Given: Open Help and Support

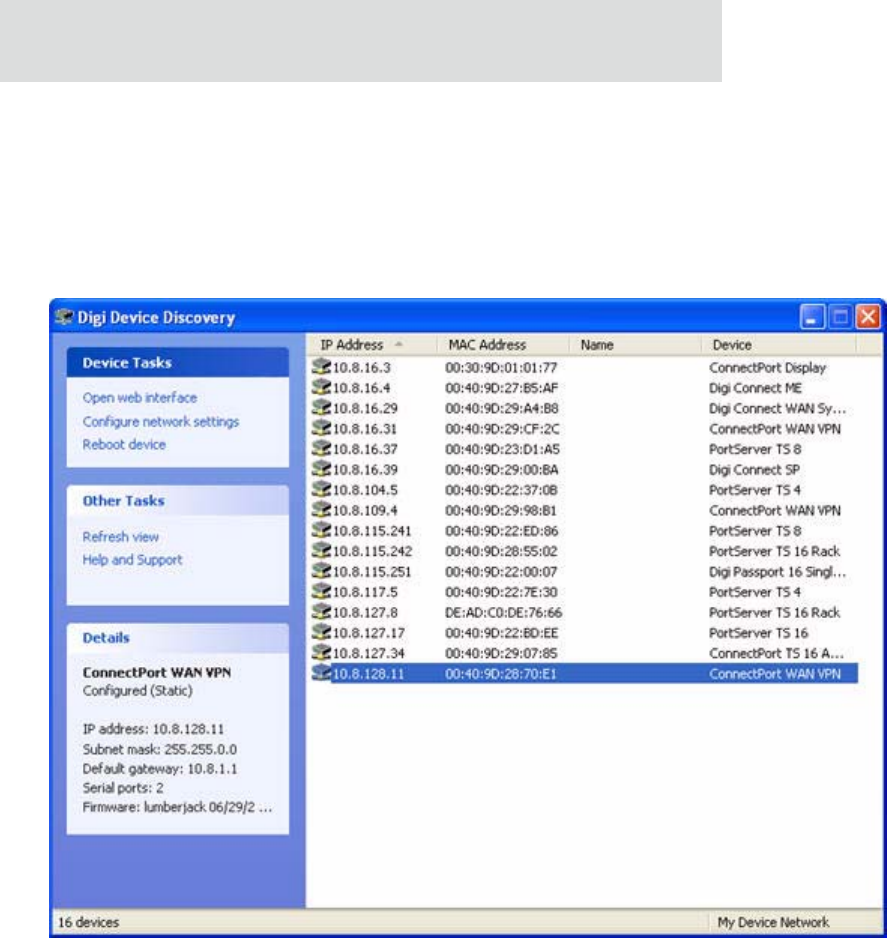Looking at the screenshot, I should click(x=132, y=560).
